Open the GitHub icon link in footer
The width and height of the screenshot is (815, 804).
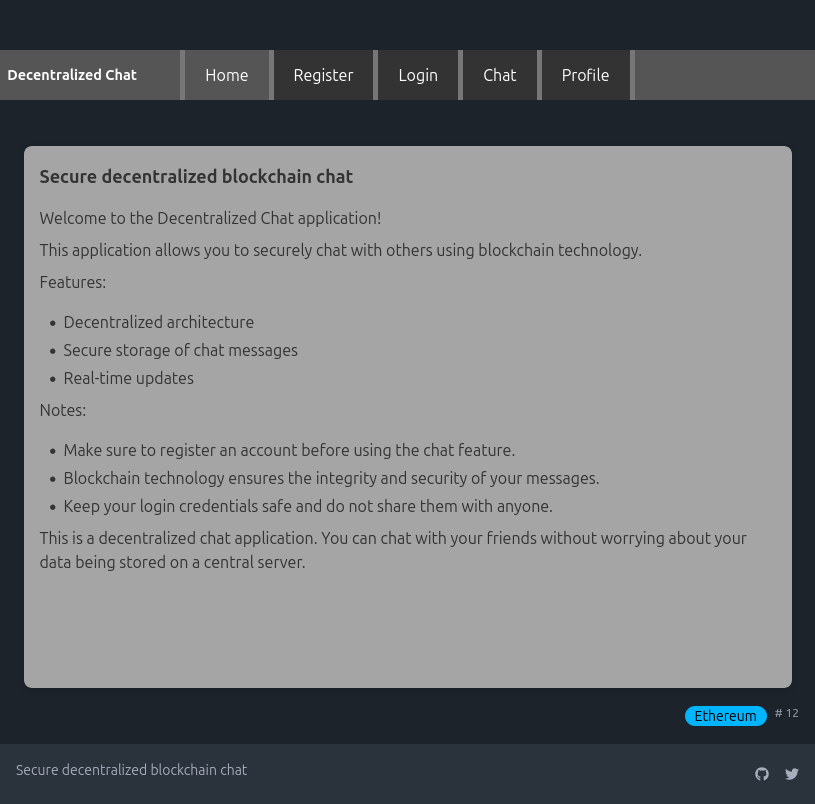click(x=762, y=774)
